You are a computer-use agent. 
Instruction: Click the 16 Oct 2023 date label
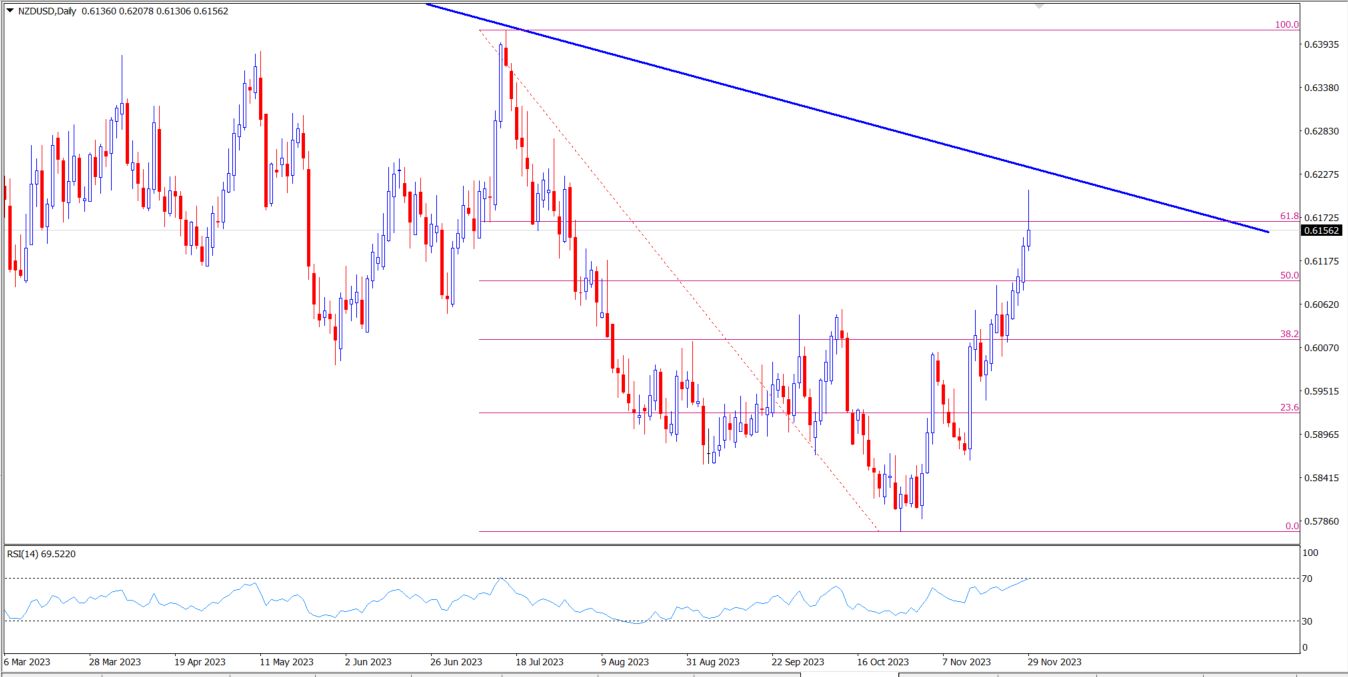click(884, 662)
